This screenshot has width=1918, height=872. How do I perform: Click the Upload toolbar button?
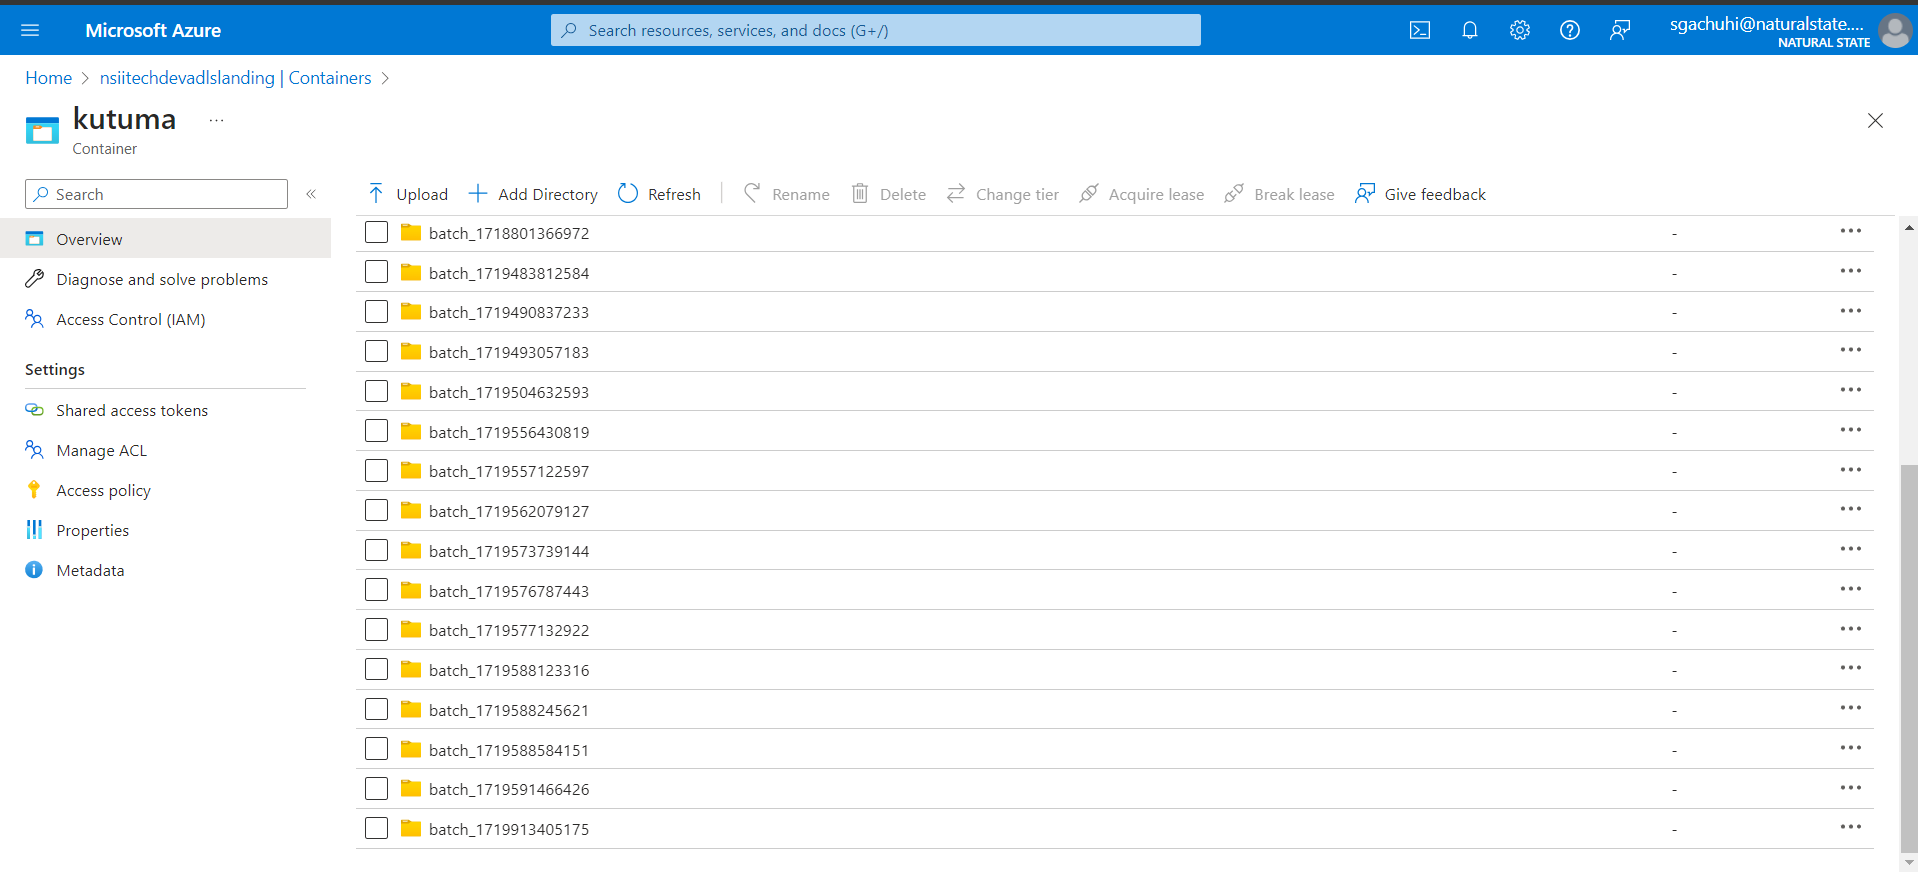click(x=408, y=194)
